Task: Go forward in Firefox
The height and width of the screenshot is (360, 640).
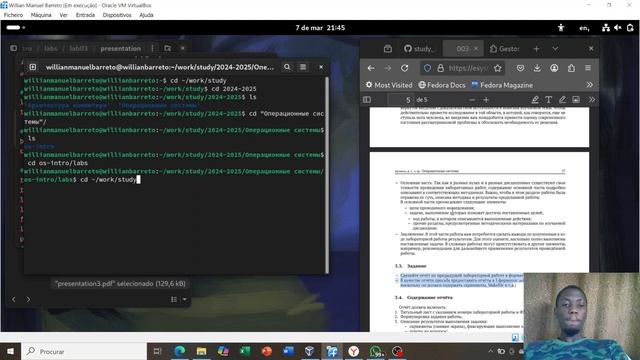Action: click(388, 68)
